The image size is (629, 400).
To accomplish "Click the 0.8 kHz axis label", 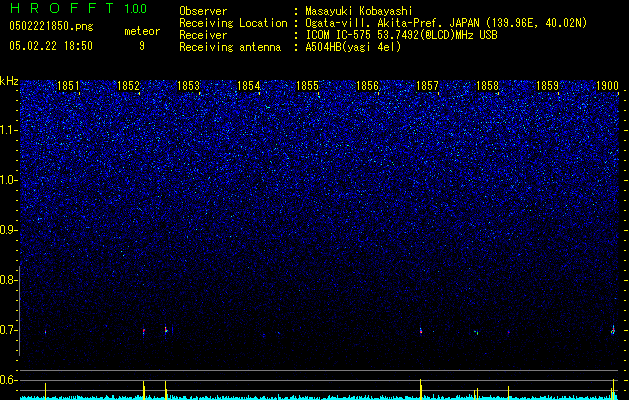I will point(8,280).
